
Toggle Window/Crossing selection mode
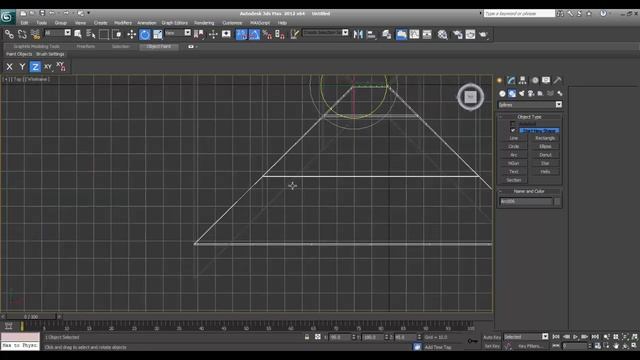pos(117,34)
